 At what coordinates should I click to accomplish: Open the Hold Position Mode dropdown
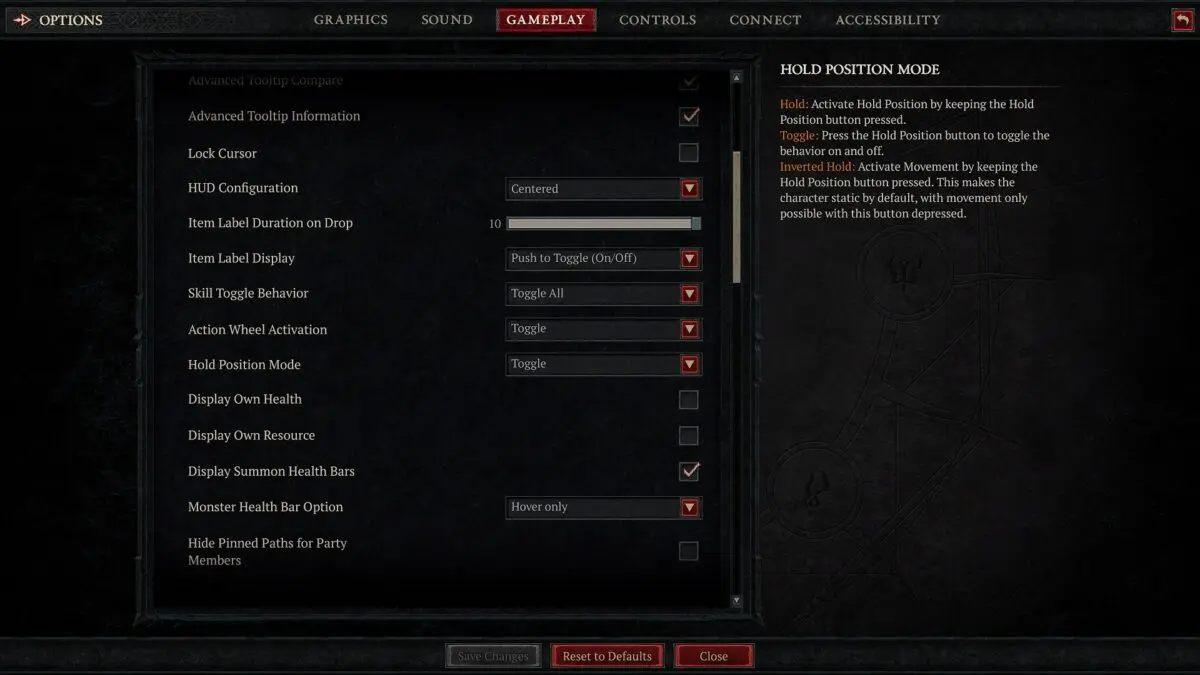coord(689,364)
